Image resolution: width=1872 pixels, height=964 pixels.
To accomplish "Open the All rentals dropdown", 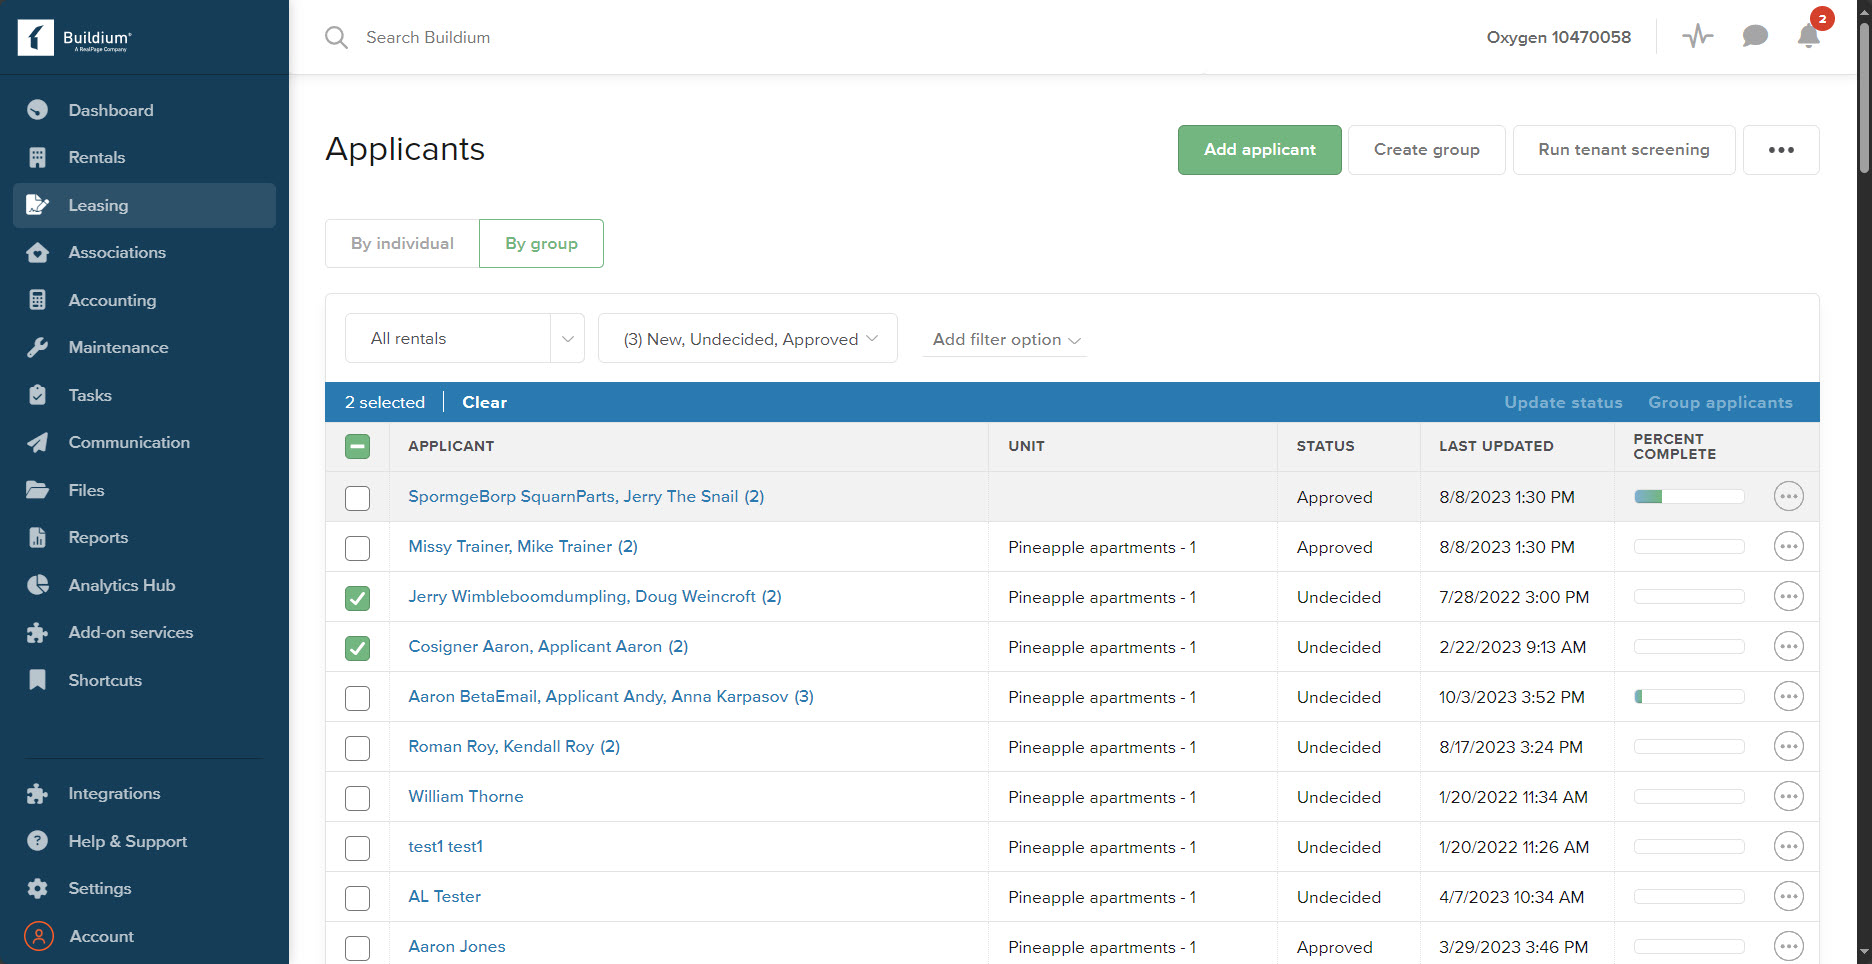I will coord(464,338).
